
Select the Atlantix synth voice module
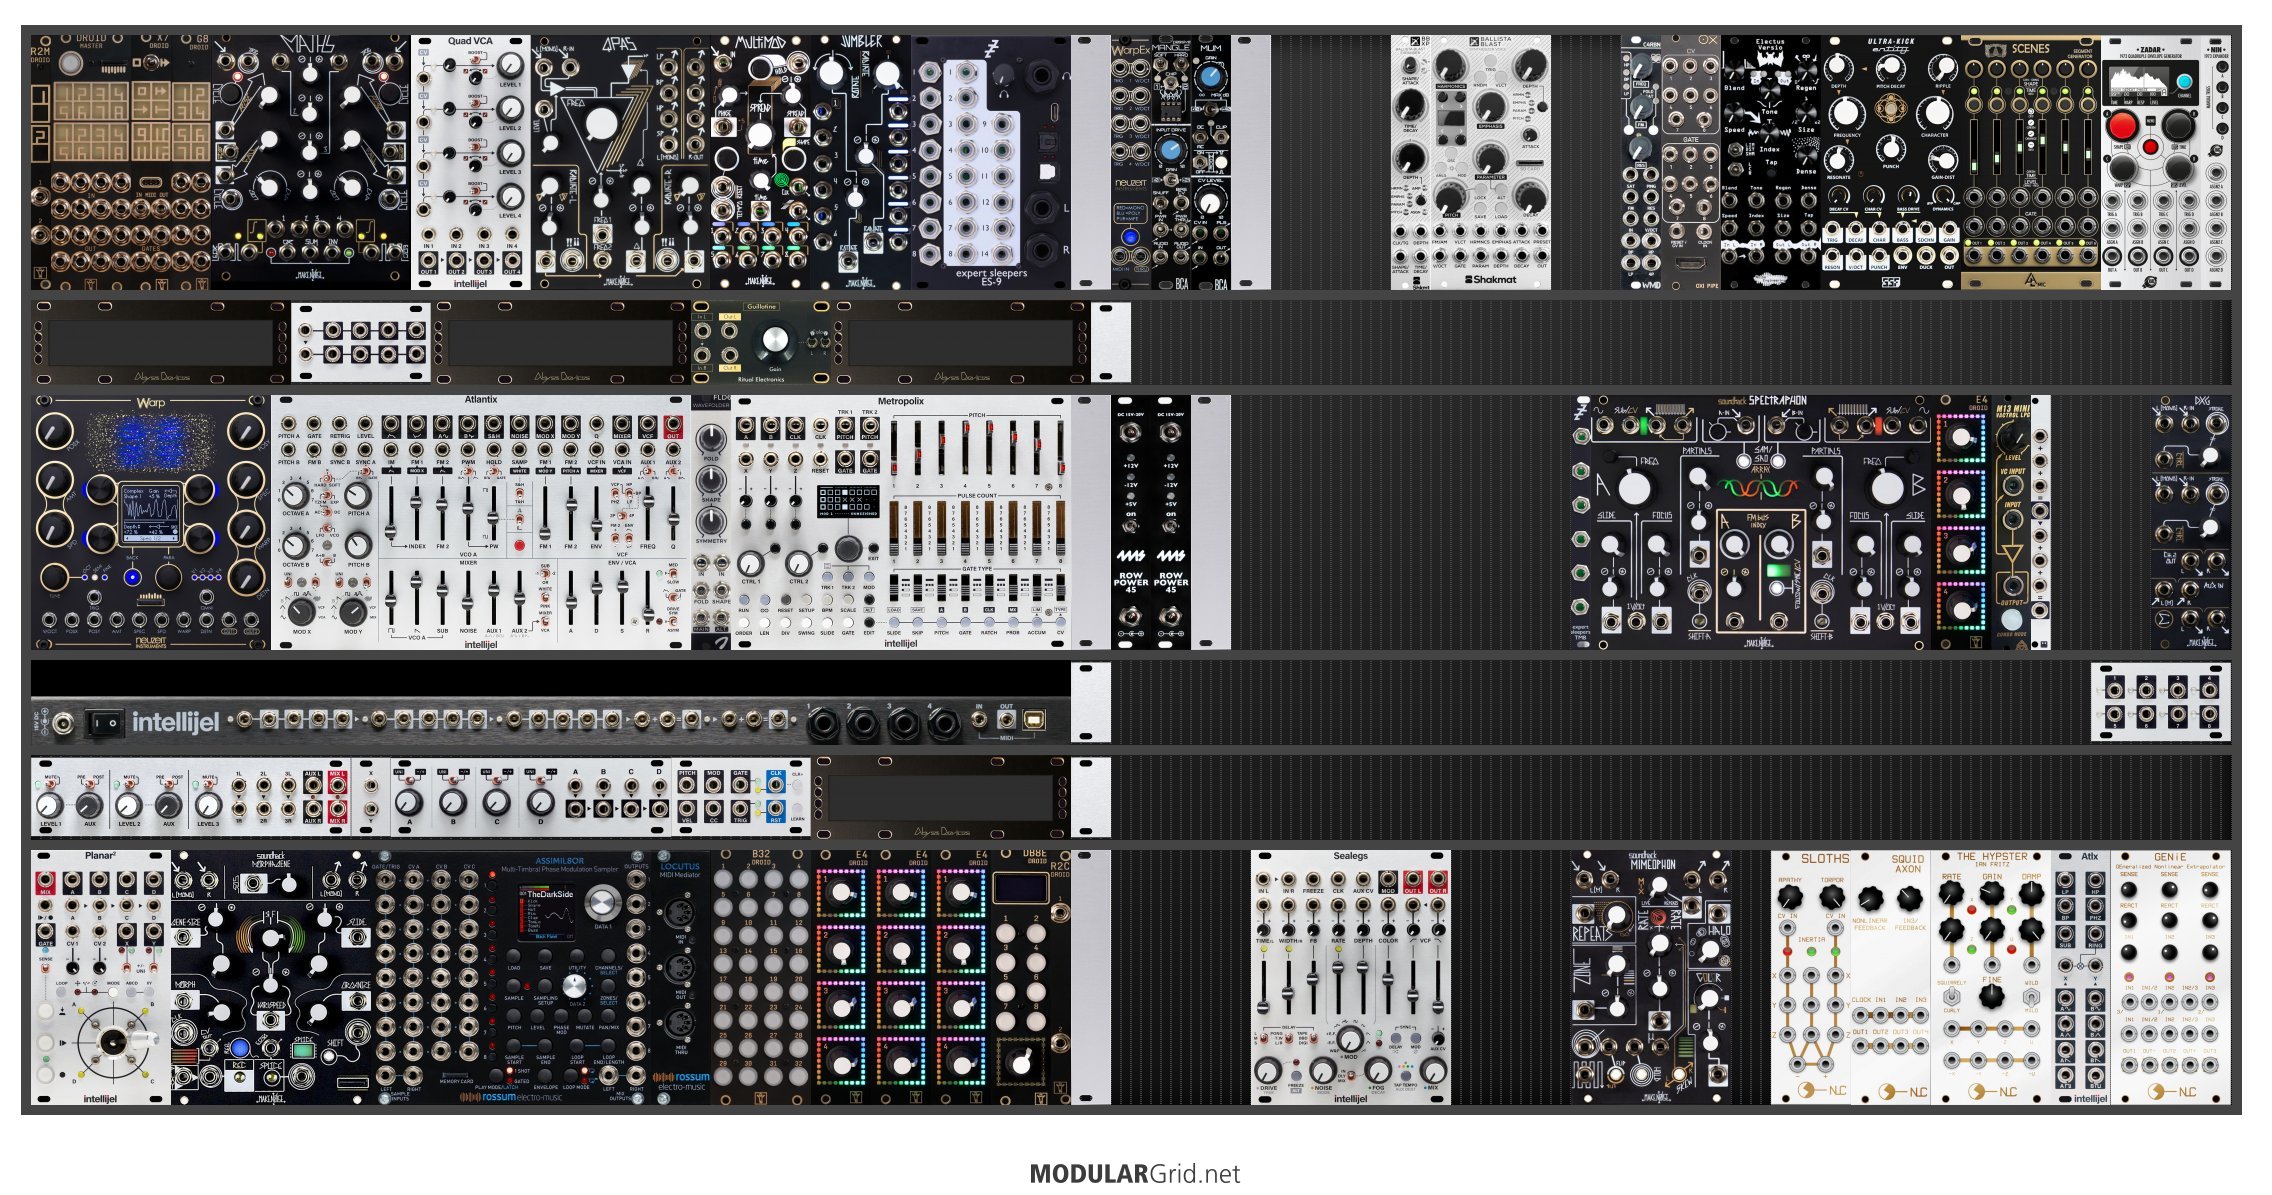point(481,522)
